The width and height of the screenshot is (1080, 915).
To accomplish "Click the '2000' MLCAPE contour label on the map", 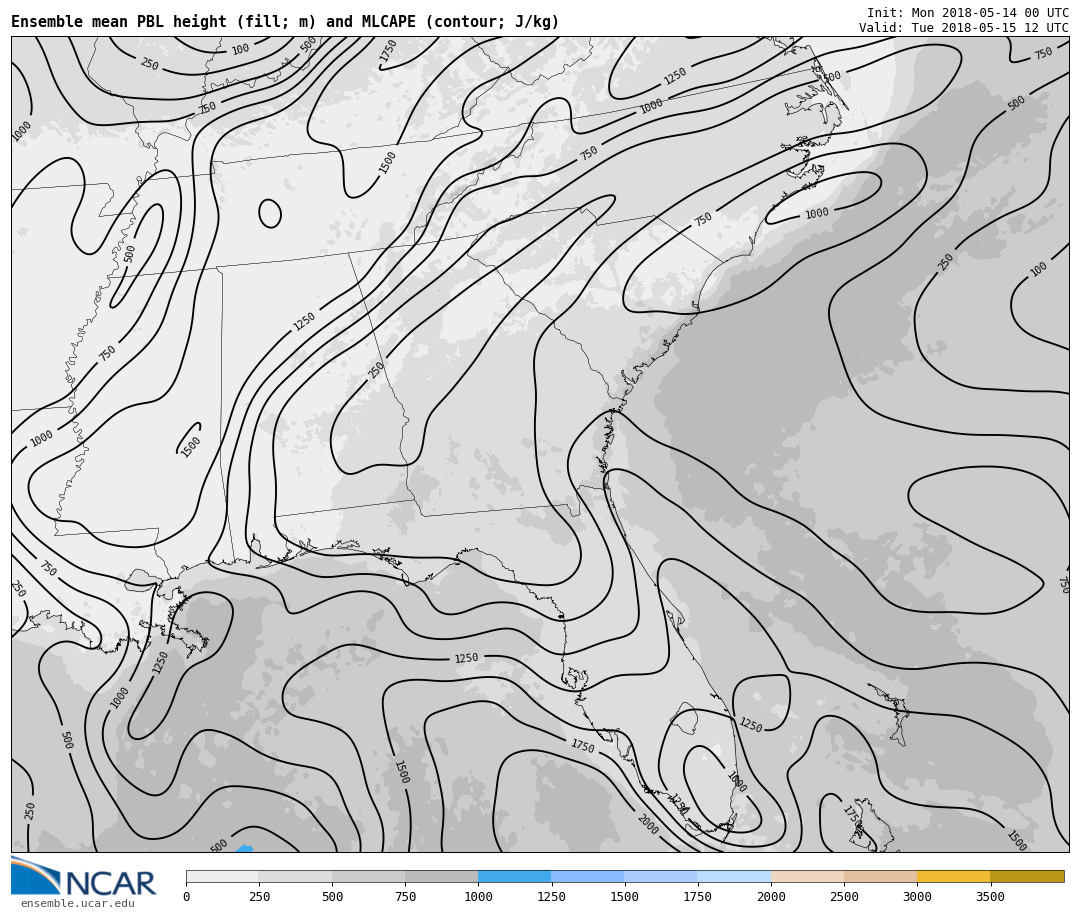I will (x=648, y=824).
